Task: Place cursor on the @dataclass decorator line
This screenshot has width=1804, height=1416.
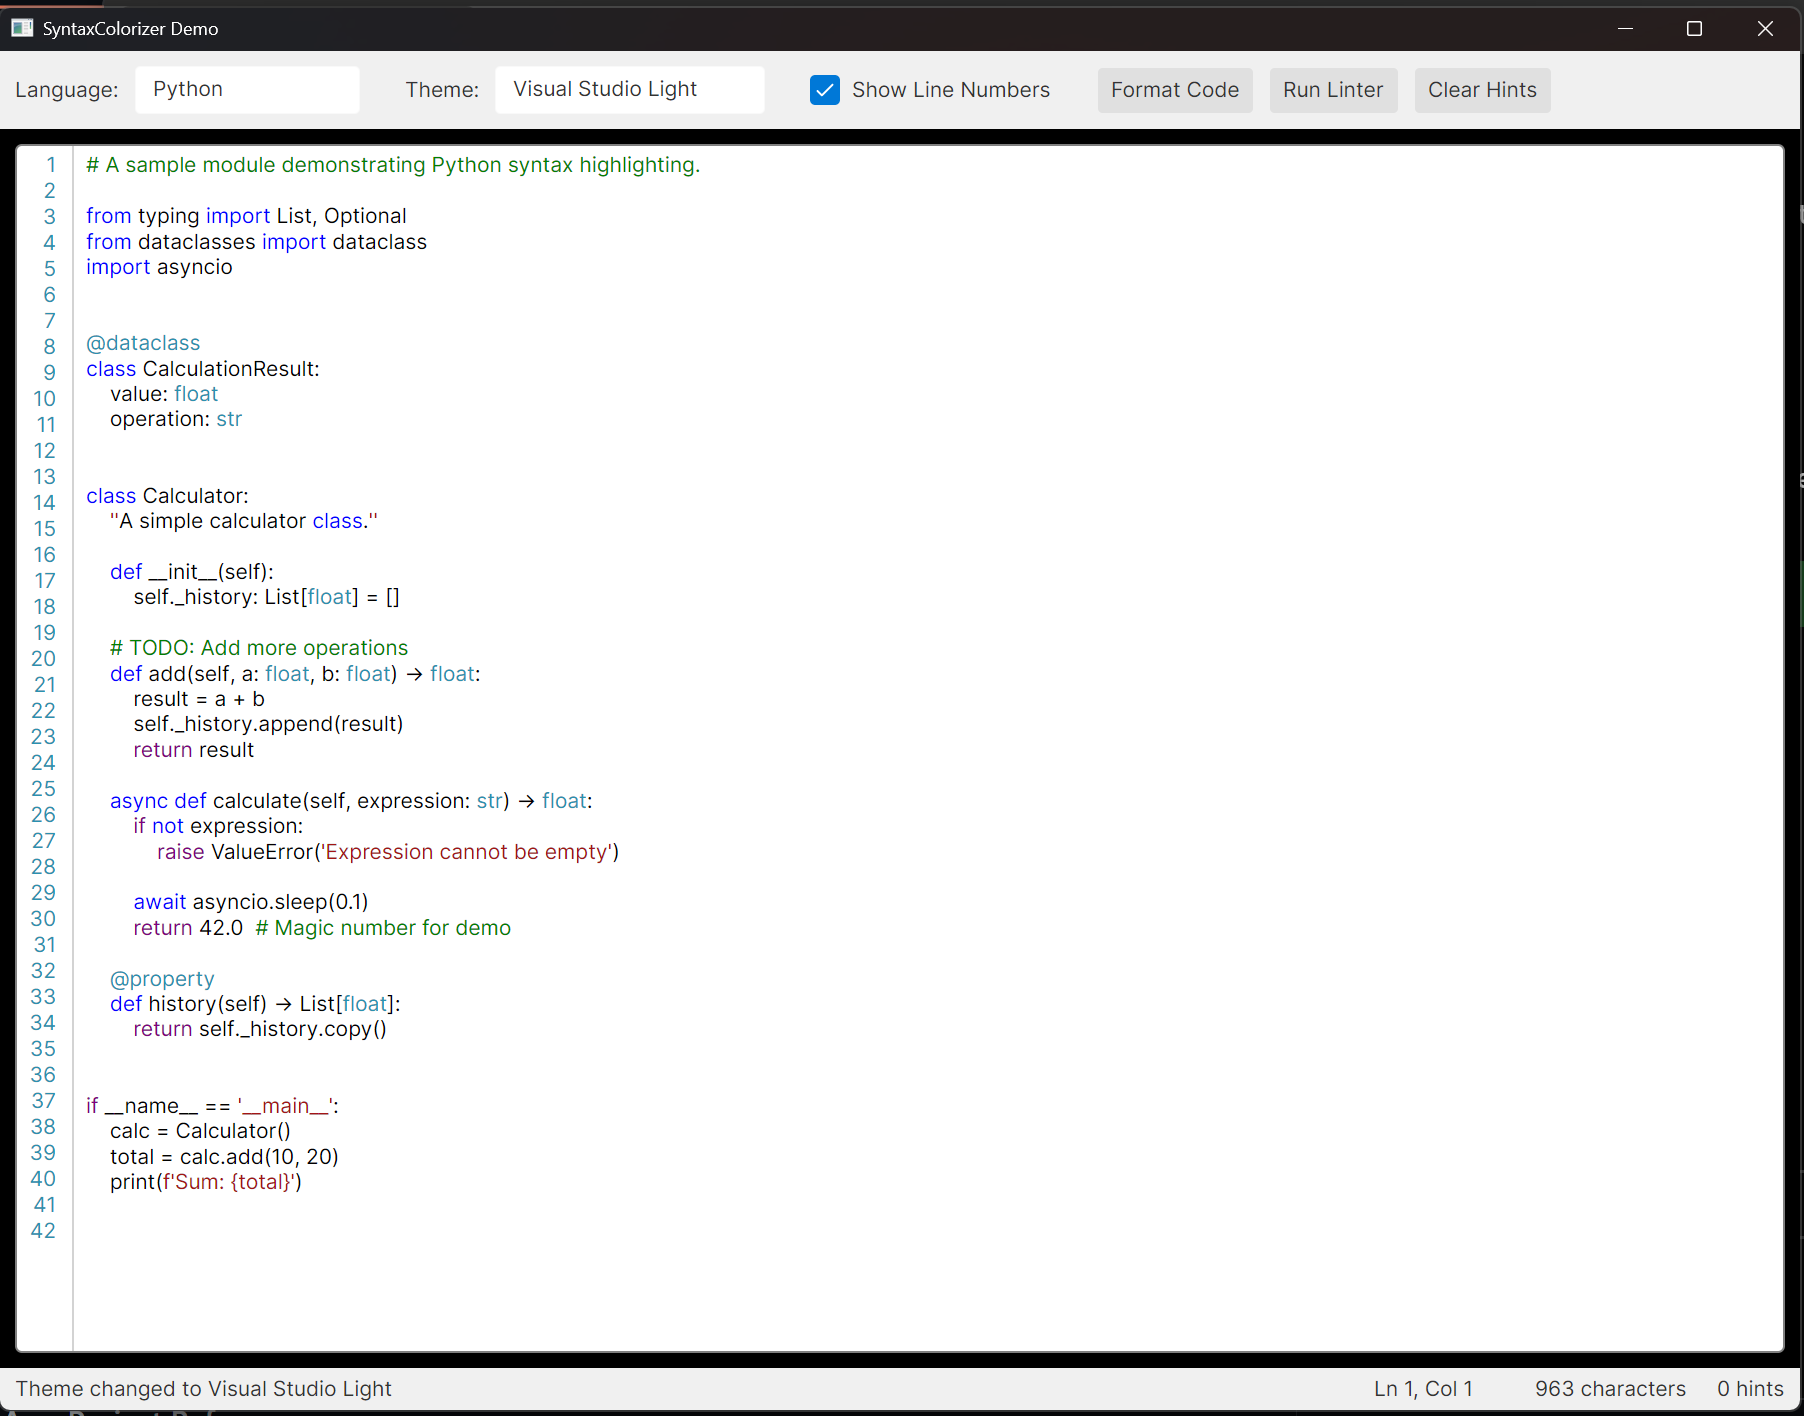Action: tap(143, 342)
